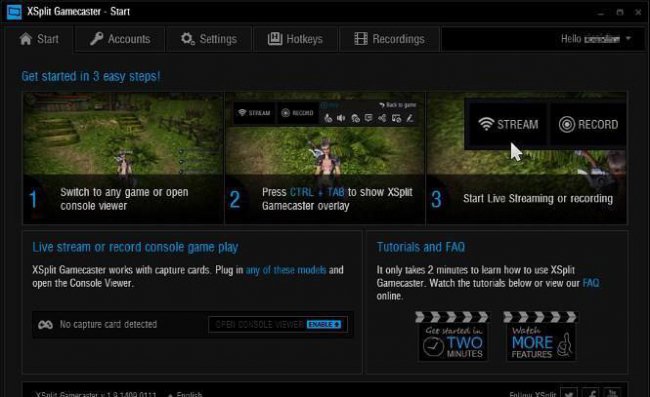Open the English language selector
The height and width of the screenshot is (397, 650).
click(x=185, y=394)
